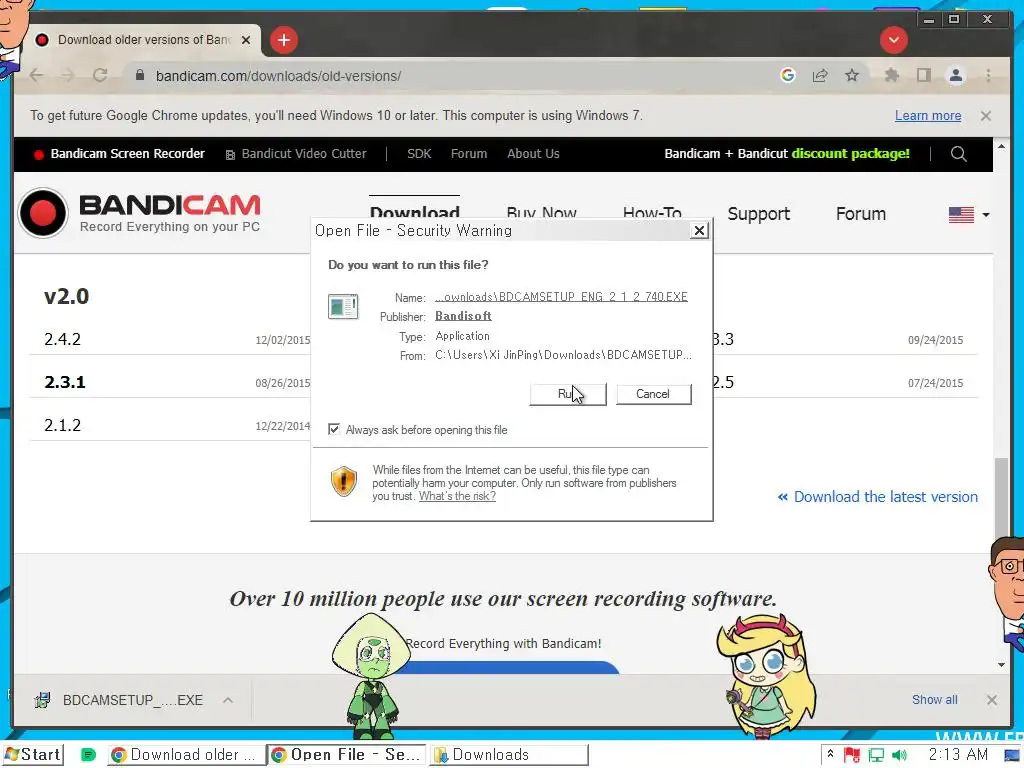
Task: Open About Us link
Action: [533, 154]
